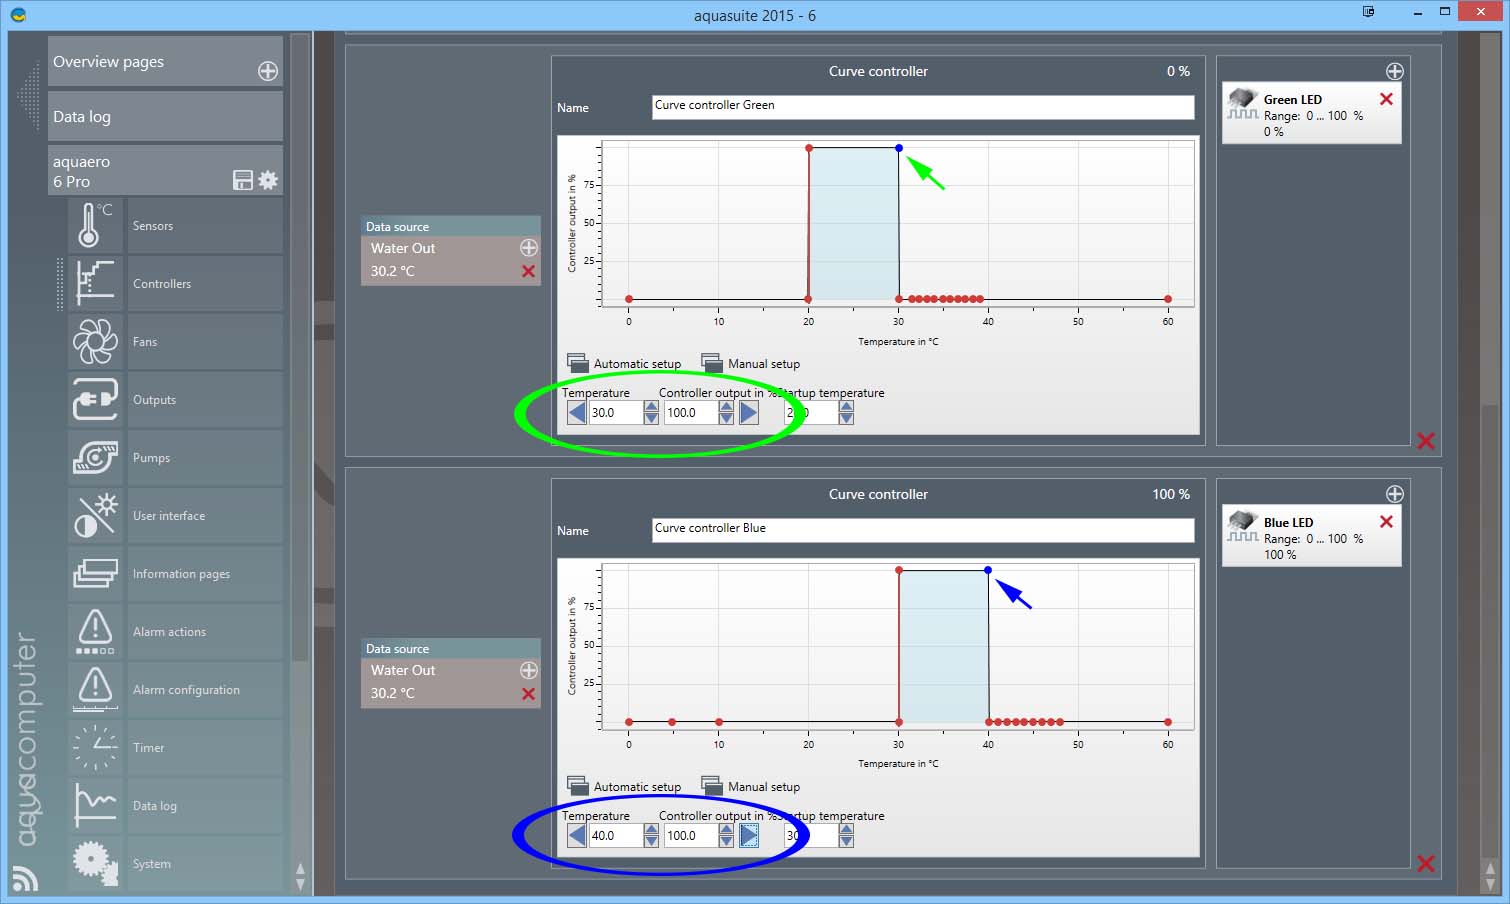
Task: Open Sensors via the thermometer icon
Action: coord(95,225)
